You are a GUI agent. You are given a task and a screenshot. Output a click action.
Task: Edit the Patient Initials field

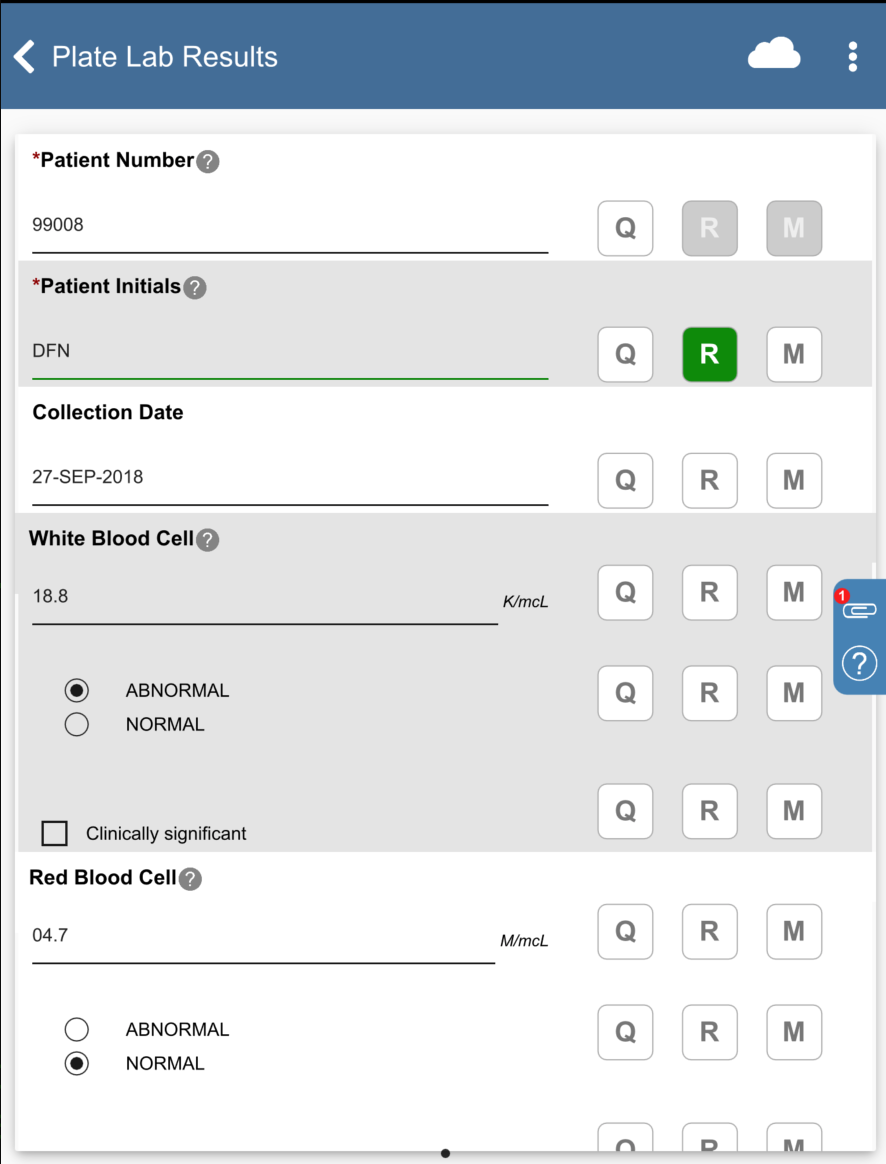tap(290, 353)
